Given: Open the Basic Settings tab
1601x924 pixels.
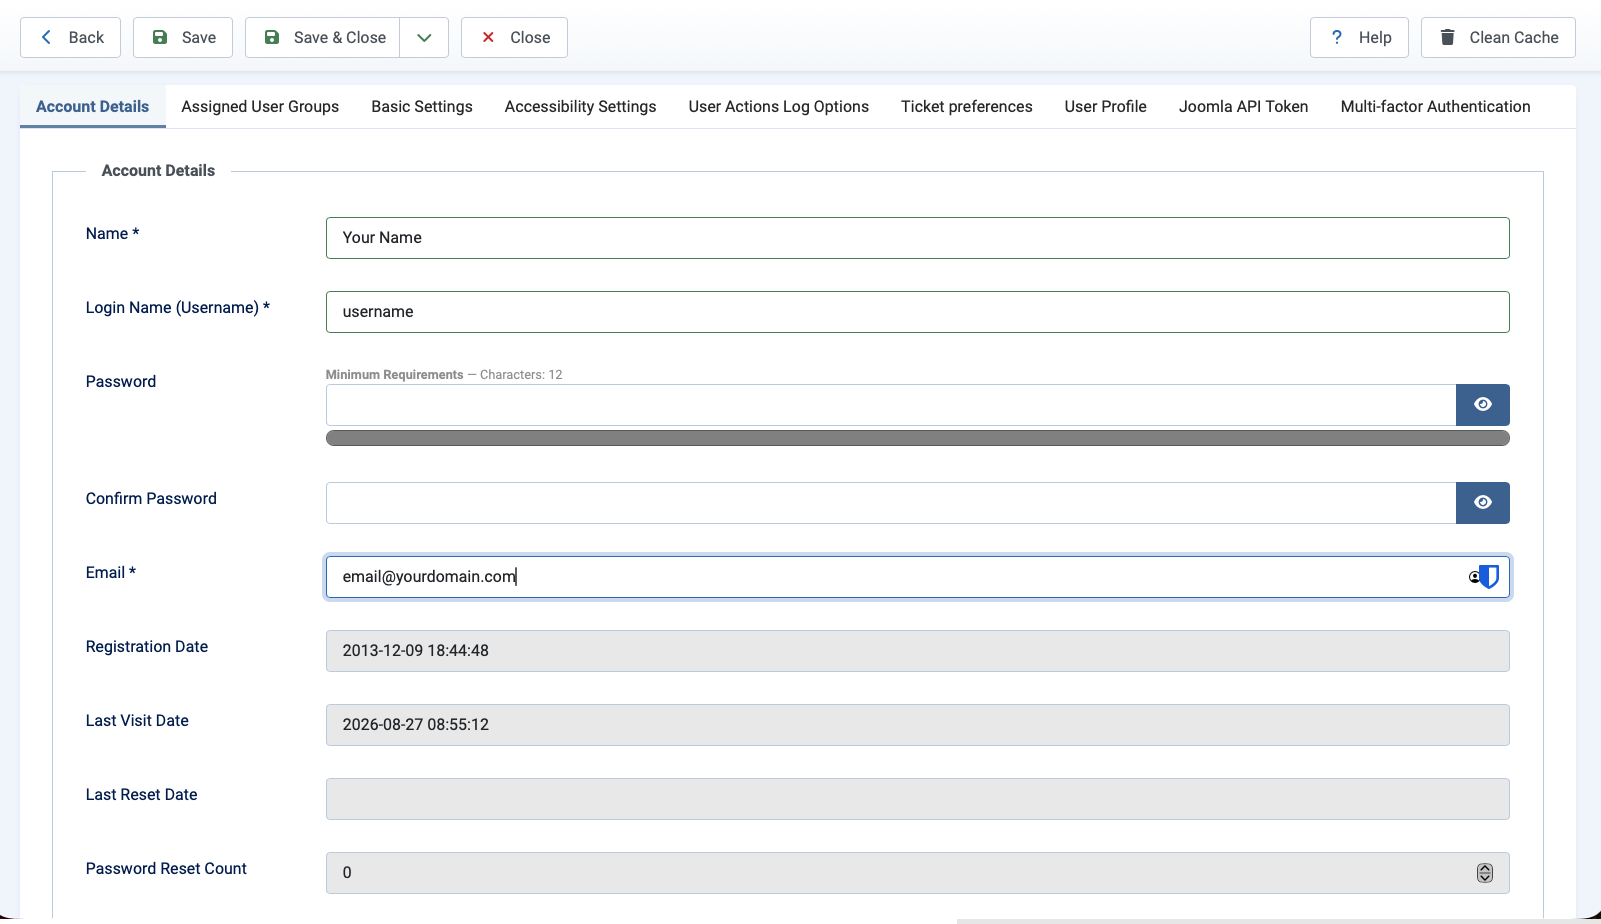Looking at the screenshot, I should pos(422,106).
